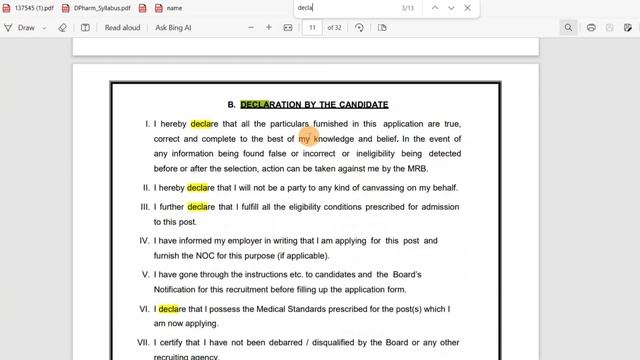Click the Save icon

tap(609, 27)
